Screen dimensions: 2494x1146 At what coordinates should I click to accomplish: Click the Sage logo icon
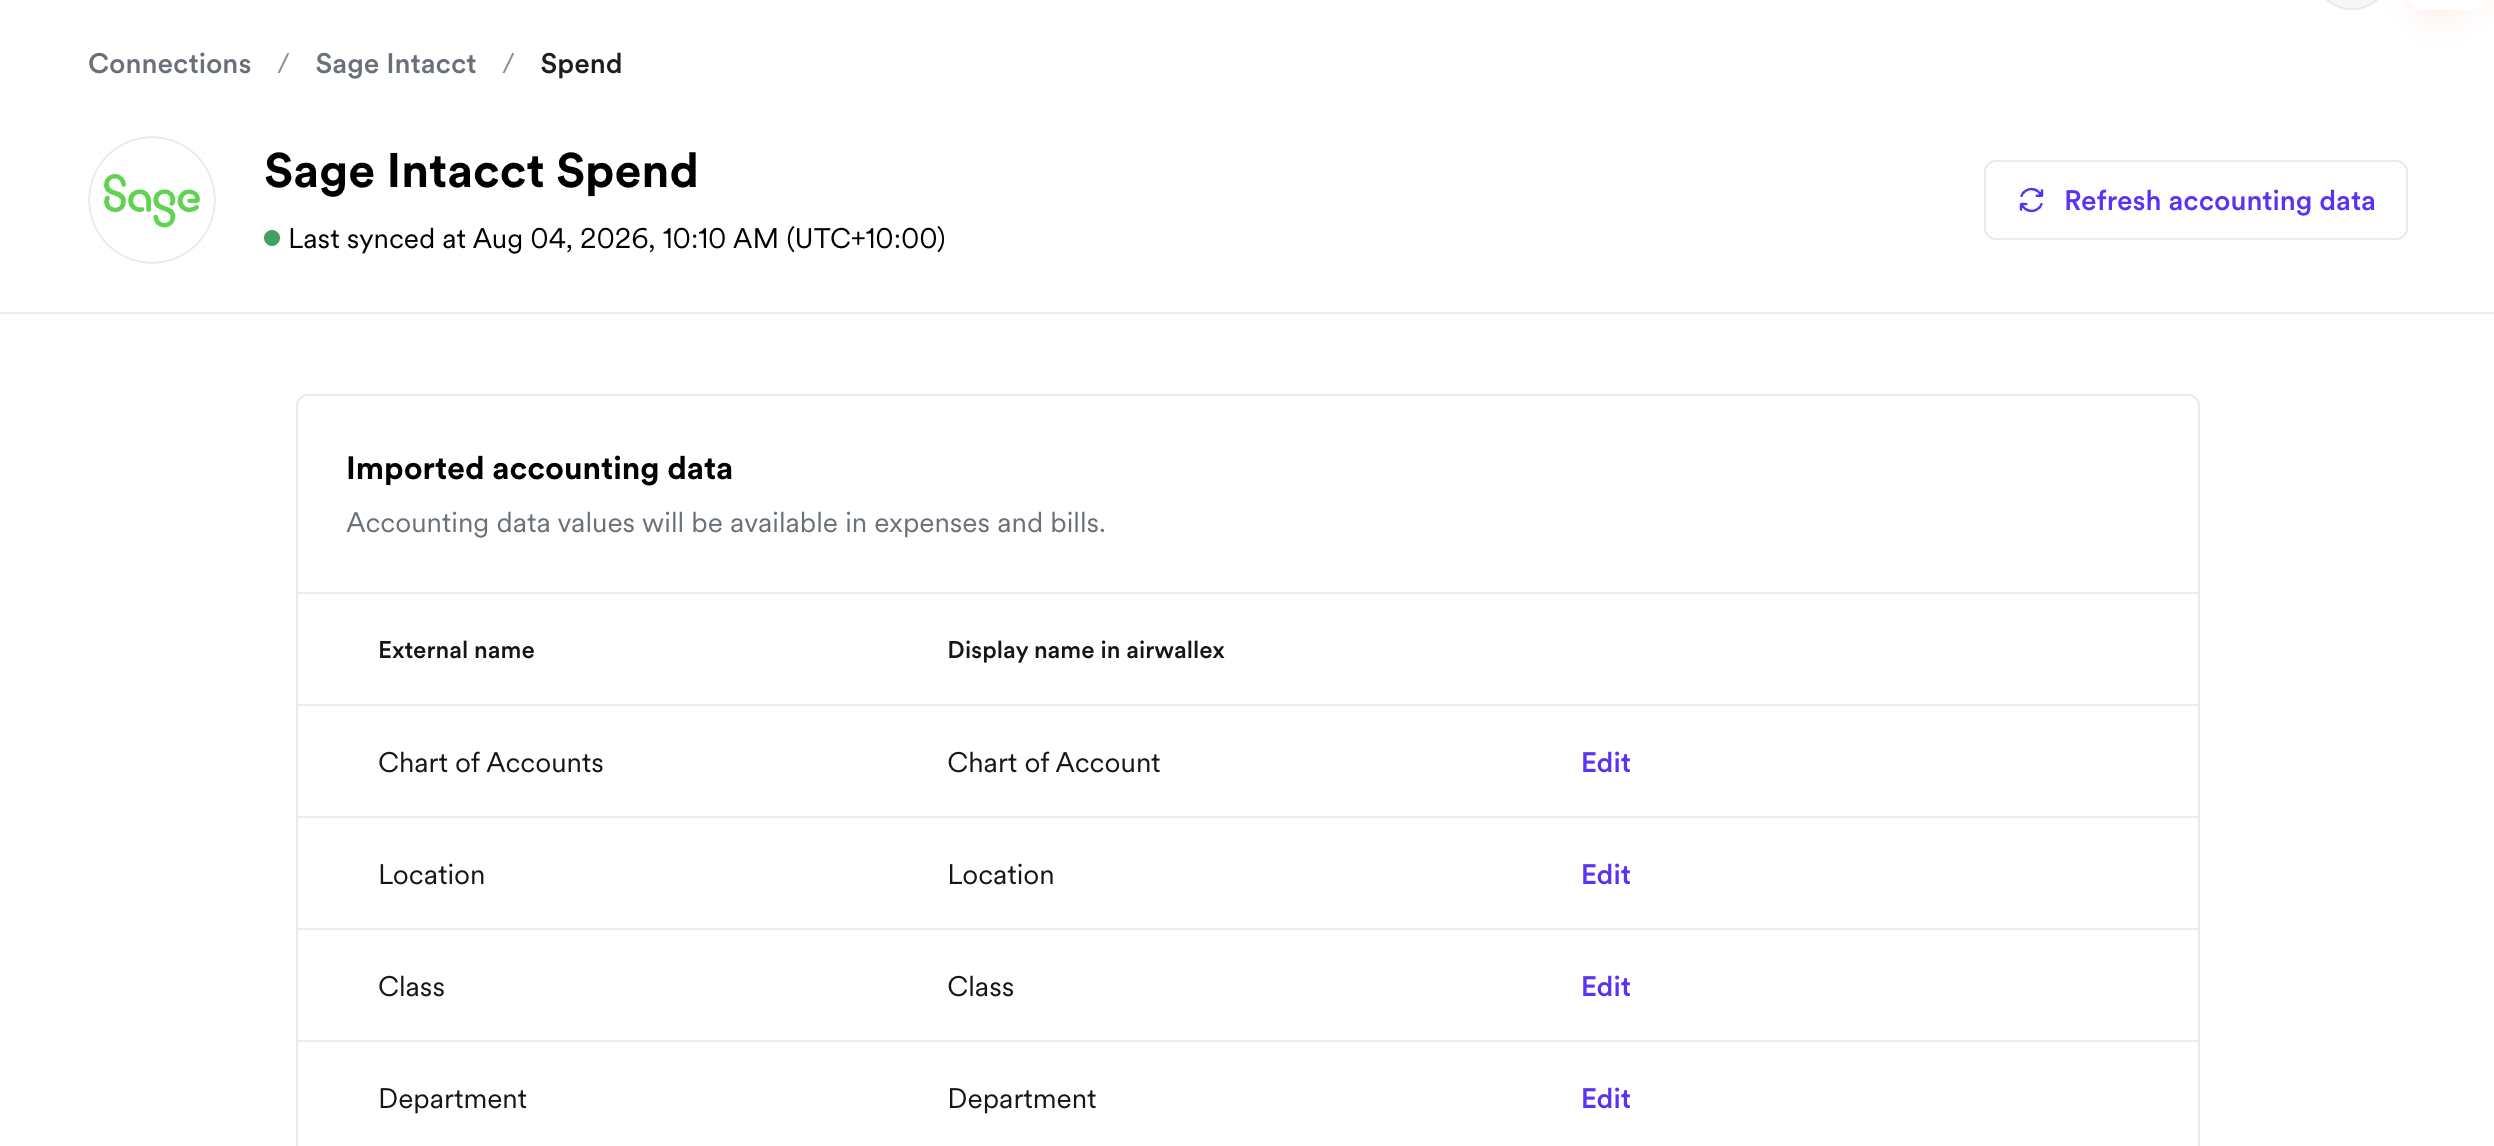point(152,200)
